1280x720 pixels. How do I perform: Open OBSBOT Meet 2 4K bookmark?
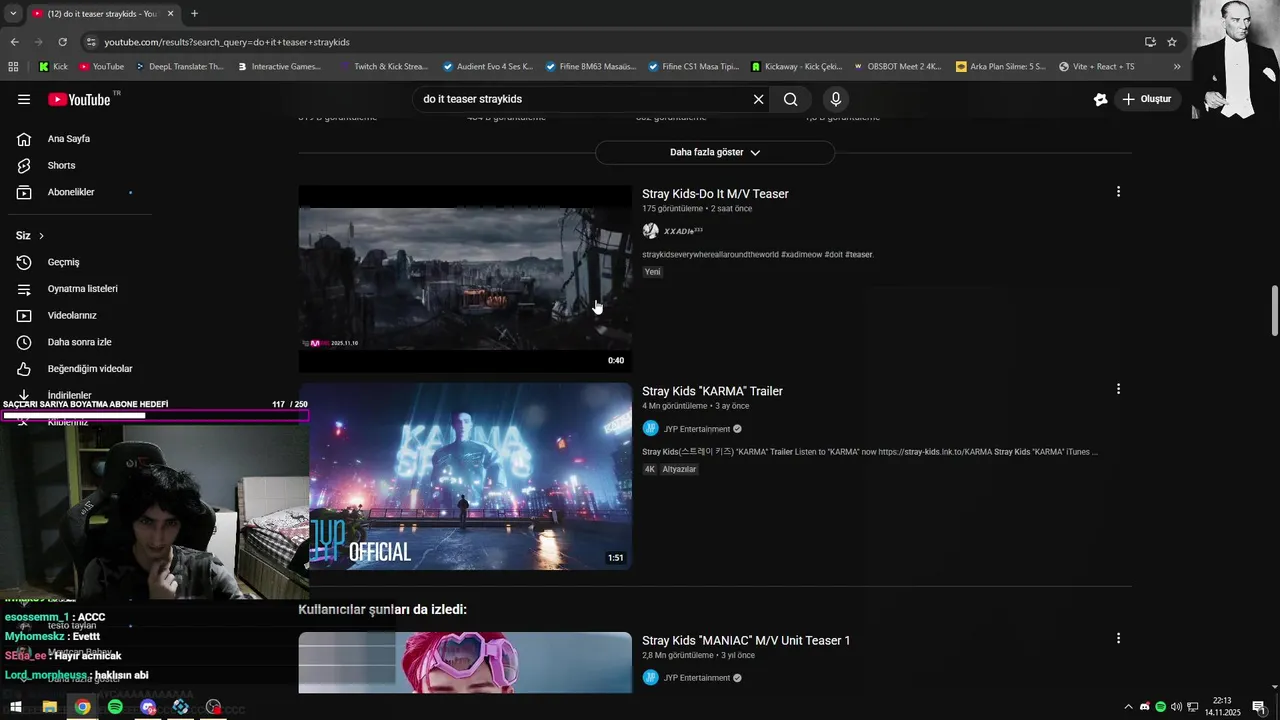(897, 67)
